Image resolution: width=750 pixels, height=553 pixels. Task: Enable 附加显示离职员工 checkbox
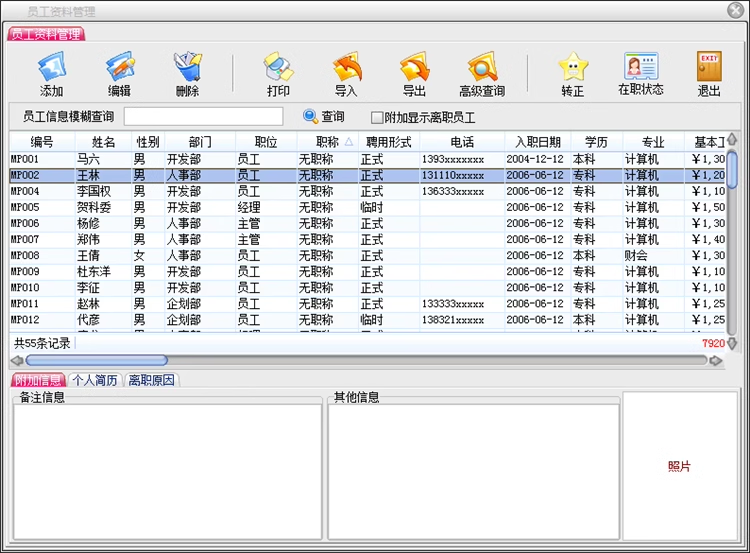pos(377,117)
